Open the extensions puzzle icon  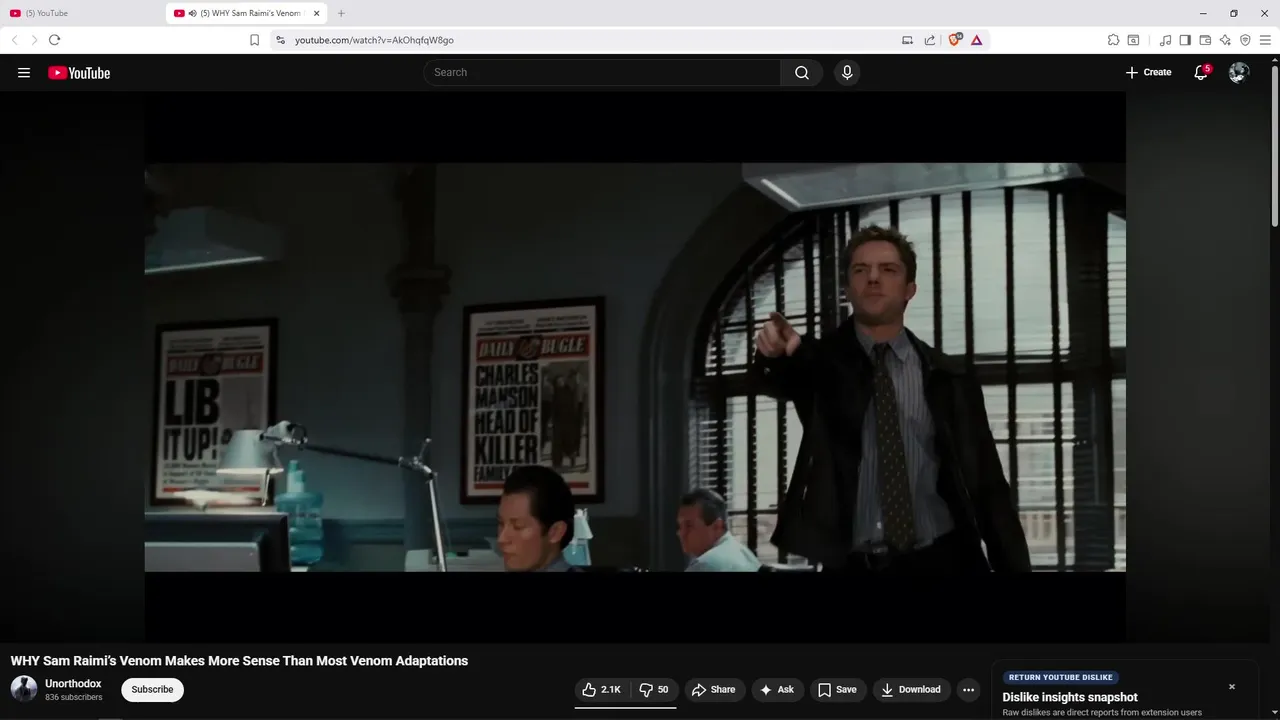coord(1113,40)
